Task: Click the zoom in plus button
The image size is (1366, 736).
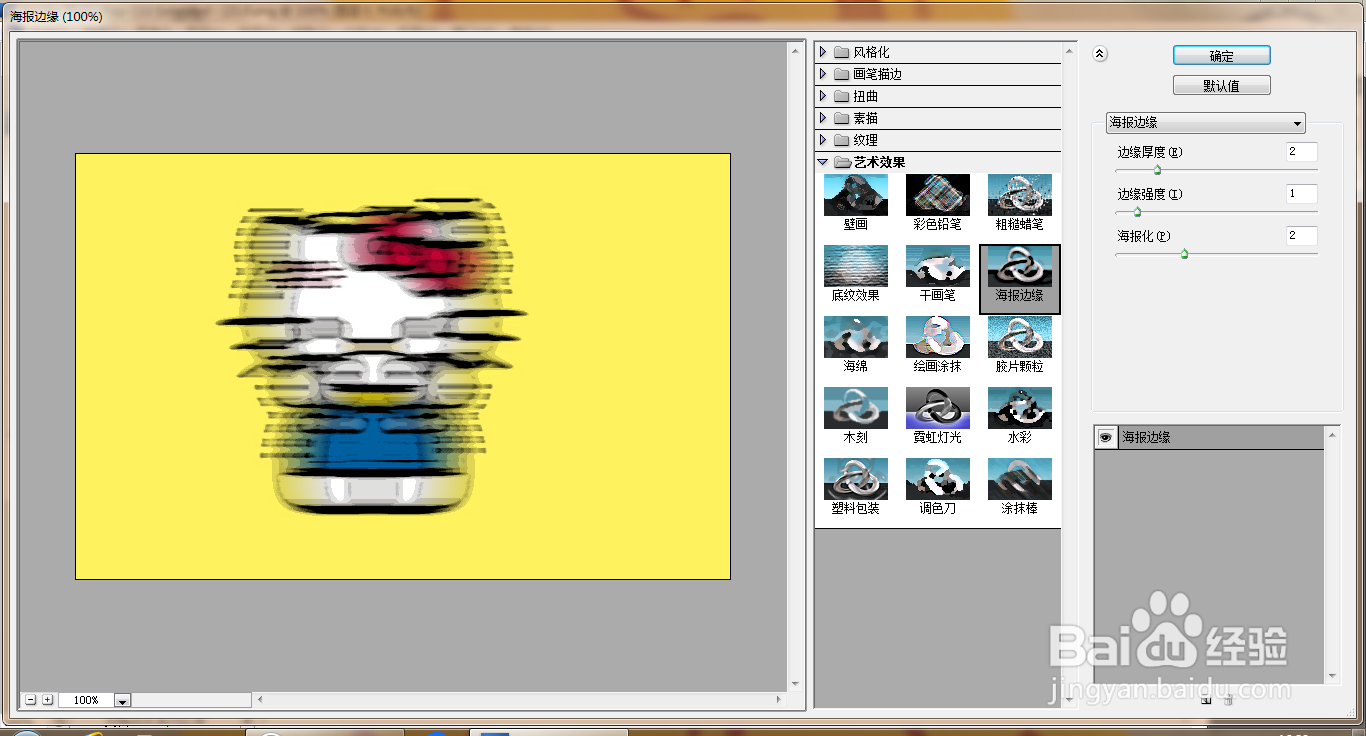Action: point(47,700)
